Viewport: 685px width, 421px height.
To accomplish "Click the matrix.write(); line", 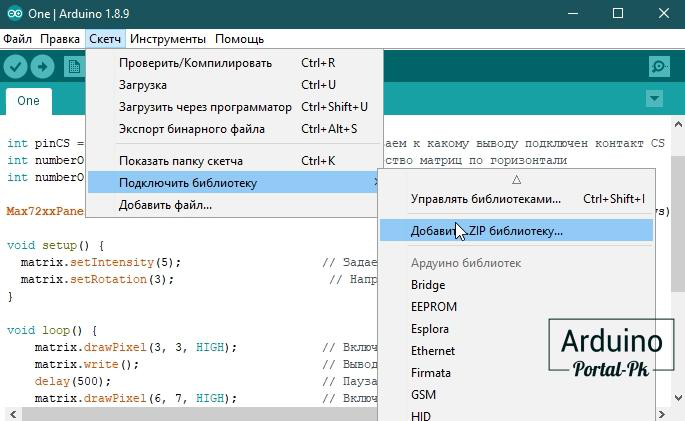I will [x=87, y=364].
